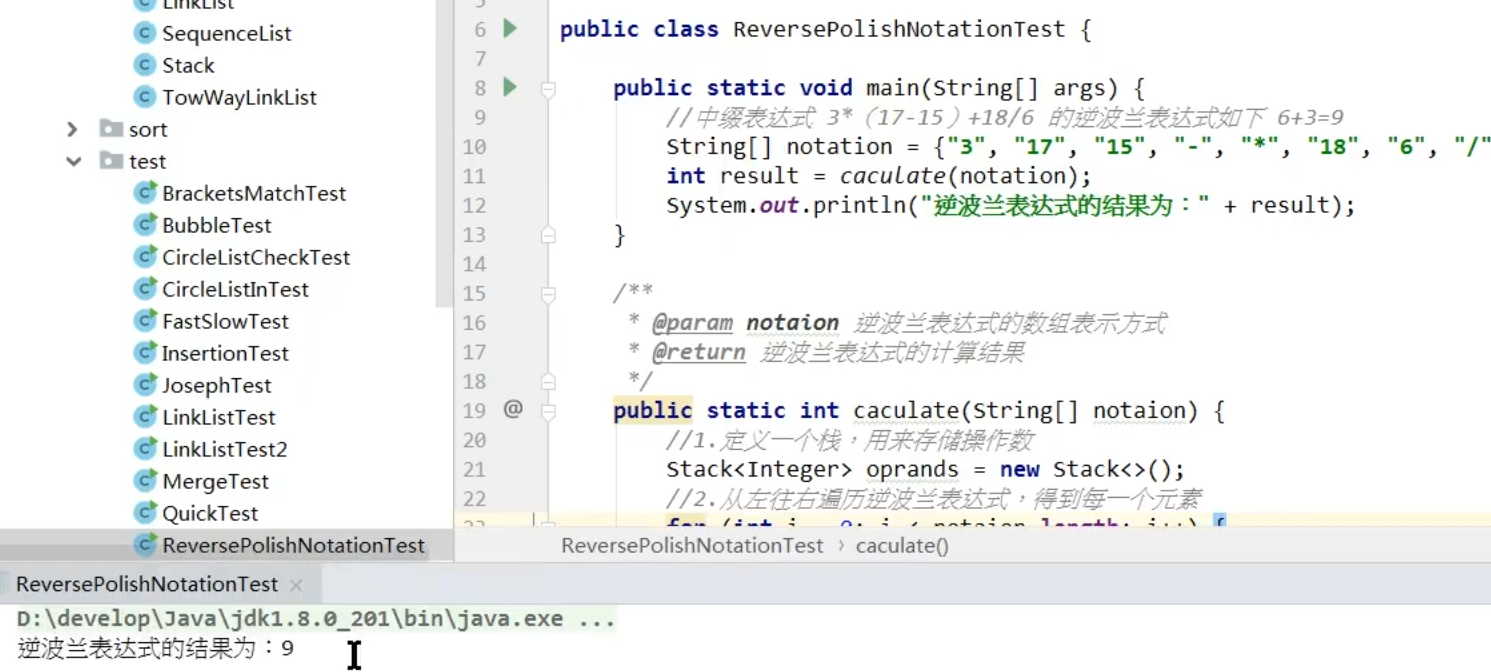Collapse the main method fold marker on line 8
This screenshot has width=1491, height=672.
[x=548, y=89]
